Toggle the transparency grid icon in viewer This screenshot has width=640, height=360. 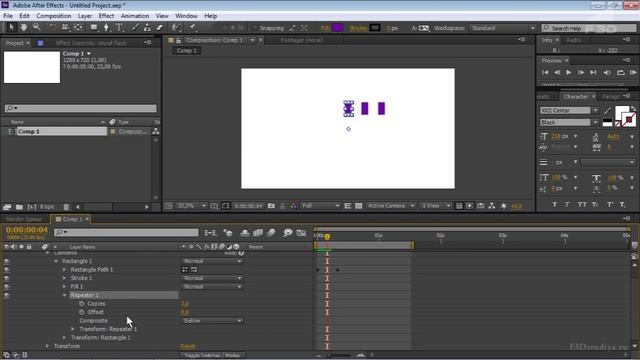[x=358, y=206]
